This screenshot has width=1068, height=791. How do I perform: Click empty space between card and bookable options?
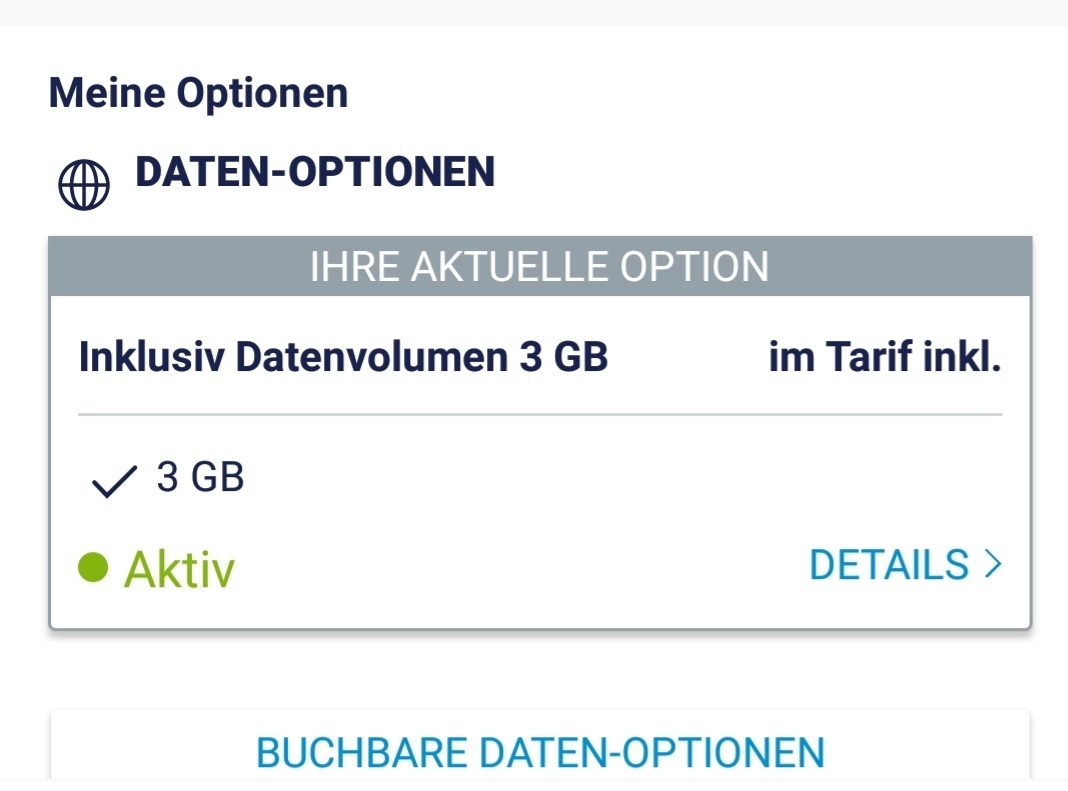tap(540, 669)
